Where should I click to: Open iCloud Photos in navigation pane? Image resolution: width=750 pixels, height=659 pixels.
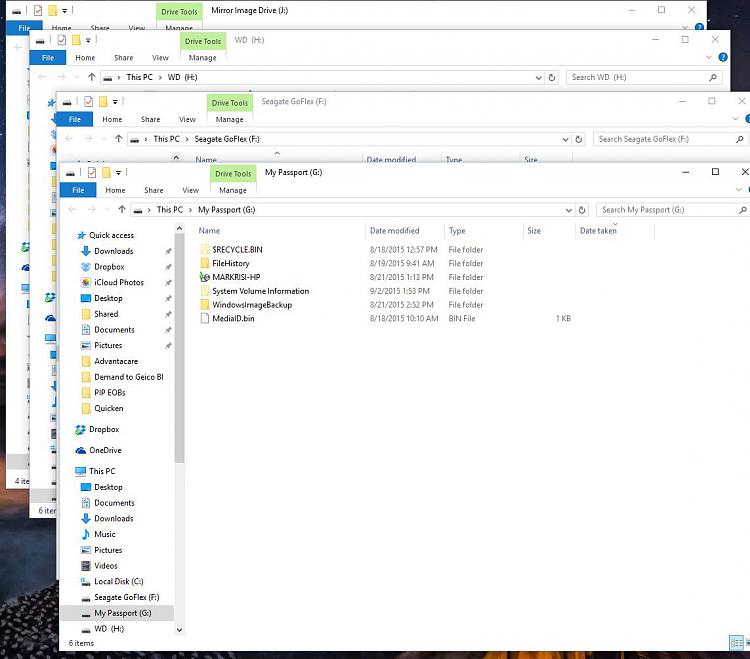coord(119,283)
